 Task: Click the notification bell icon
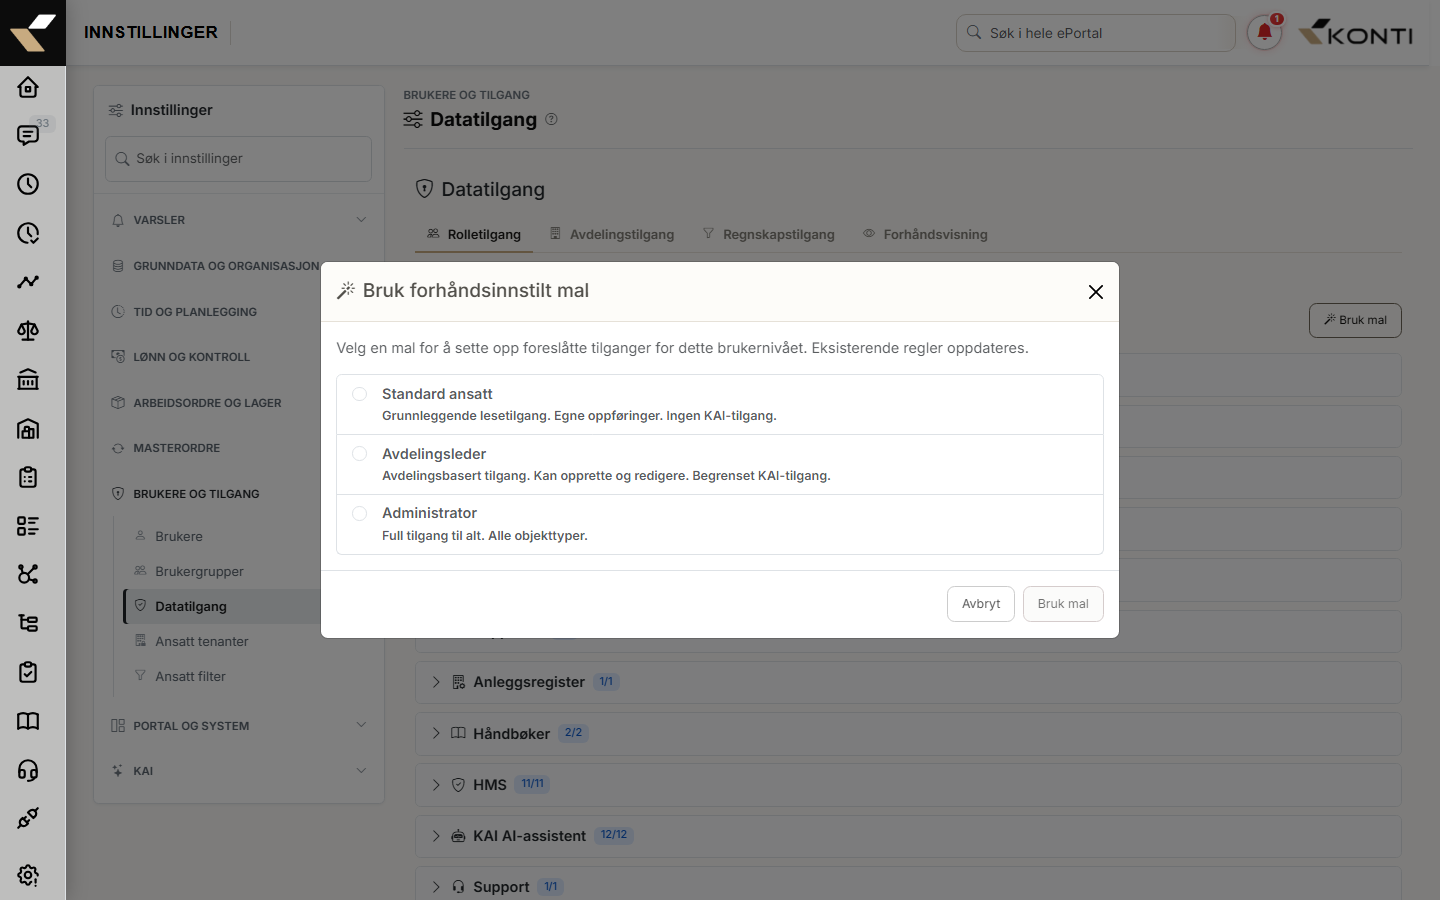[x=1264, y=32]
